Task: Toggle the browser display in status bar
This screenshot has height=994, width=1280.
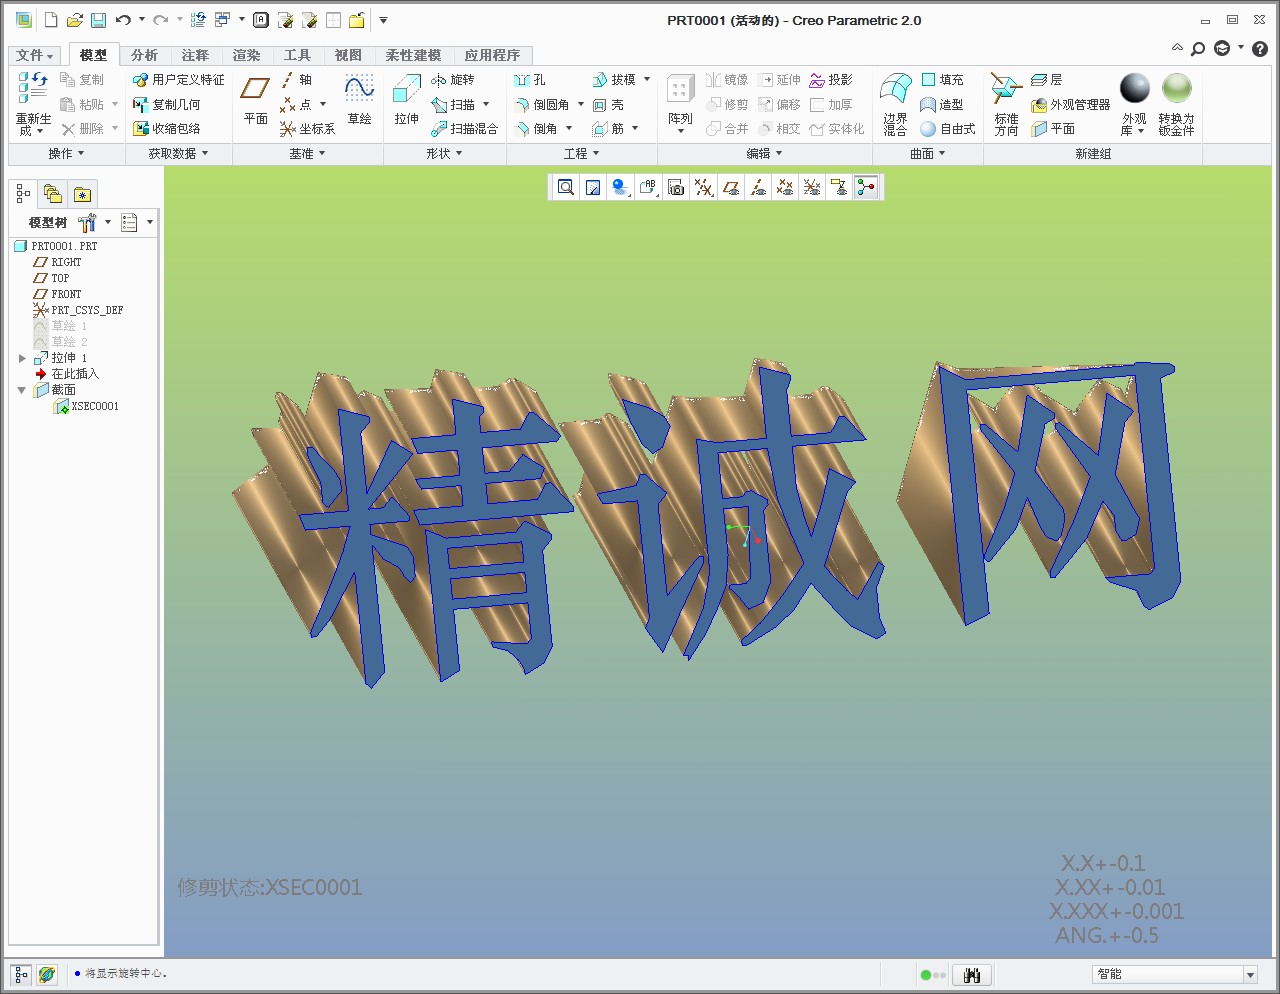Action: point(47,974)
